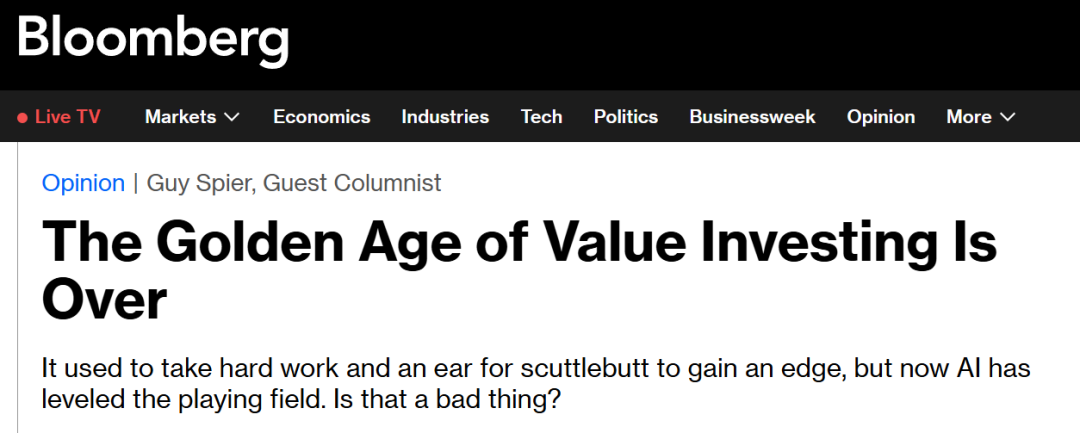Click the blue Opinion category link
This screenshot has height=433, width=1080.
[83, 183]
